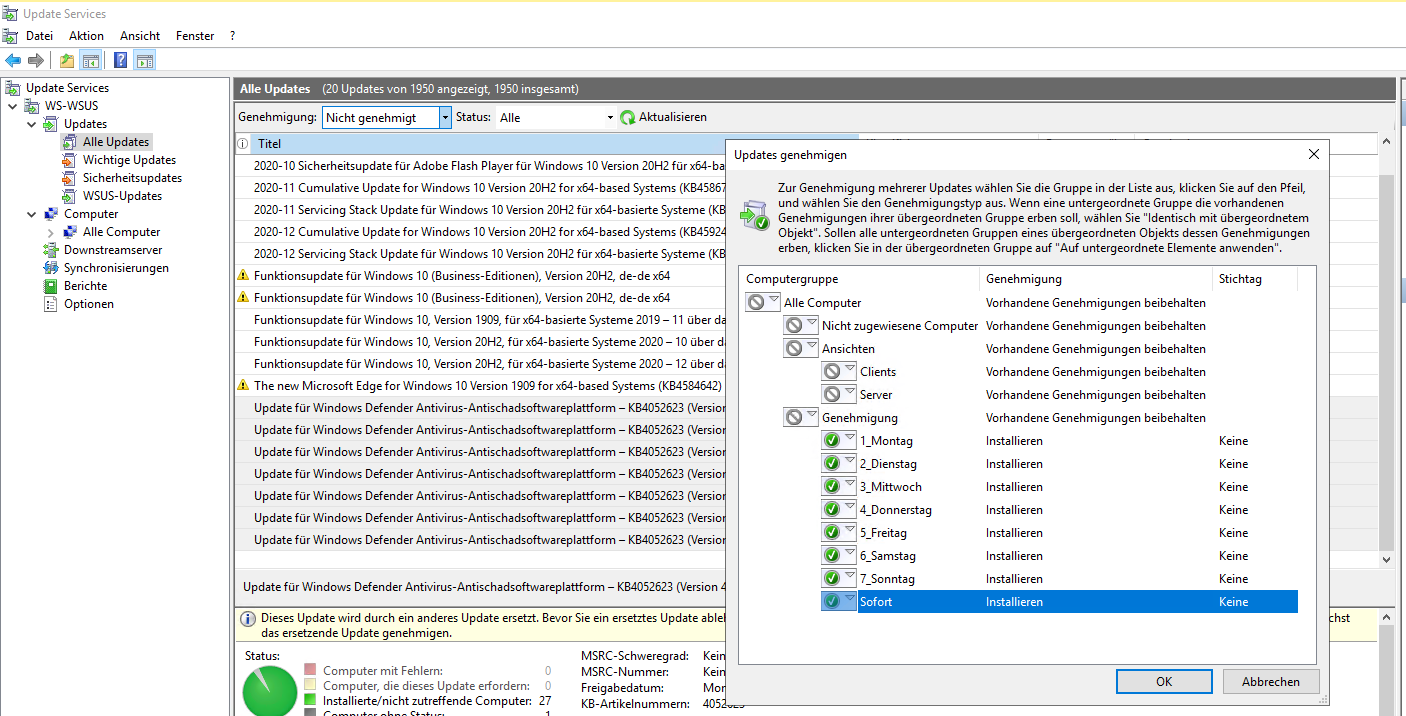
Task: Select Update Services root node icon
Action: click(13, 88)
